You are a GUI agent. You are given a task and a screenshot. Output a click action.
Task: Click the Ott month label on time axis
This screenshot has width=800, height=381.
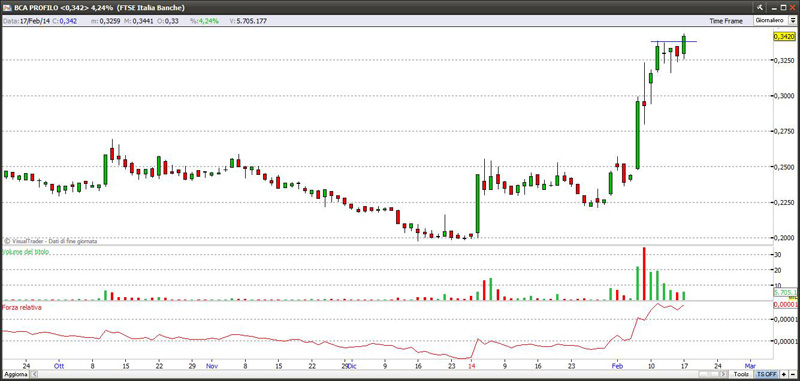coord(59,366)
